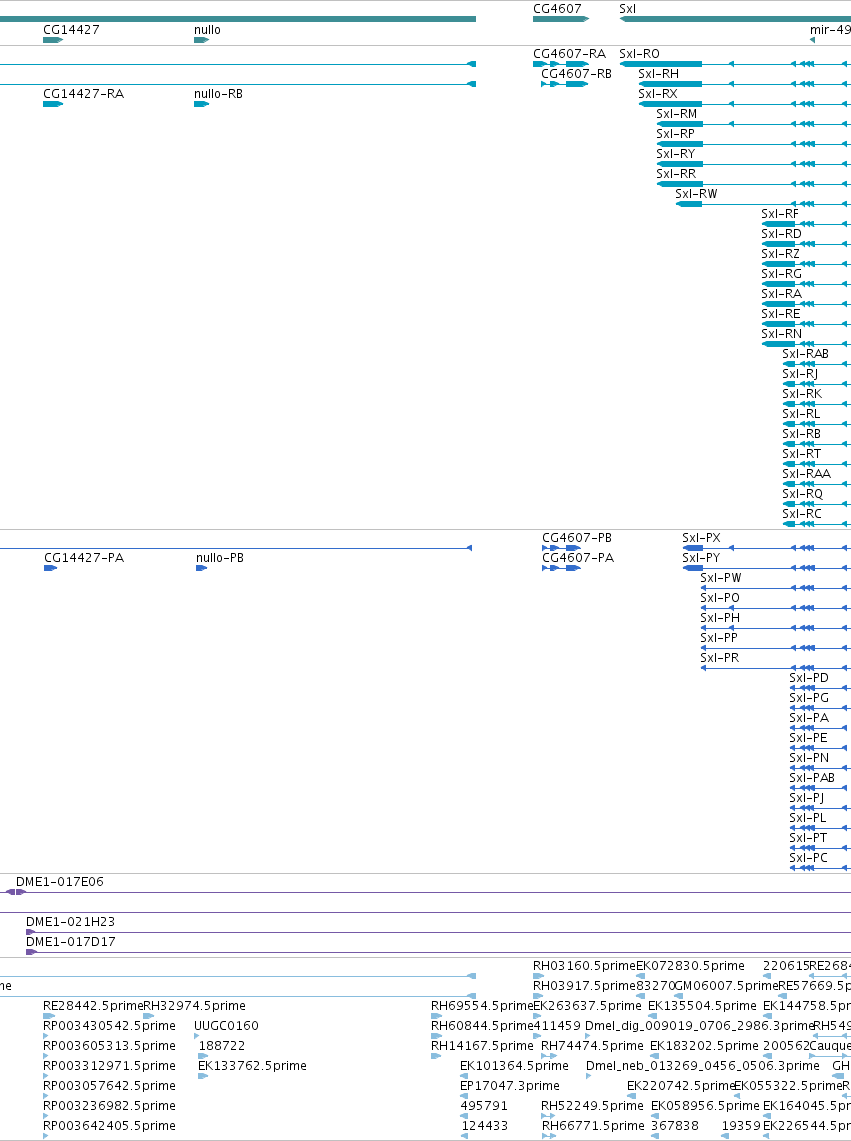Select transcript CG4607-RA
Viewport: 851px width, 1141px height.
569,54
